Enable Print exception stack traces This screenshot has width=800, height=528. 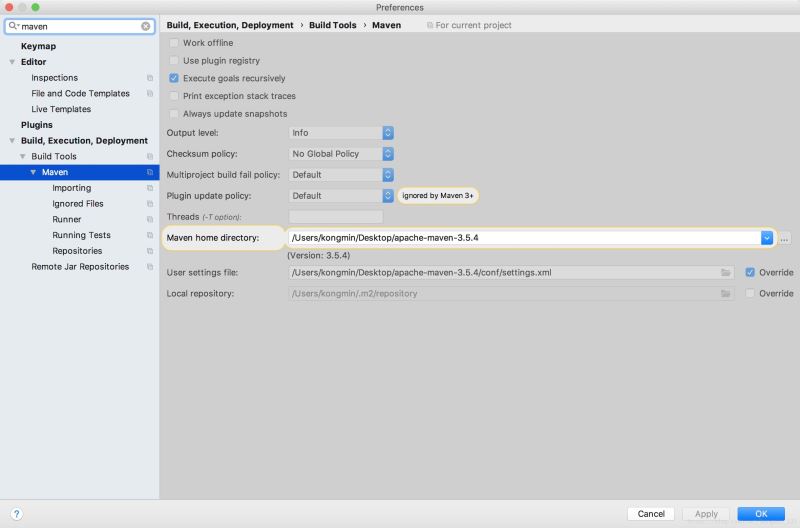pos(174,96)
